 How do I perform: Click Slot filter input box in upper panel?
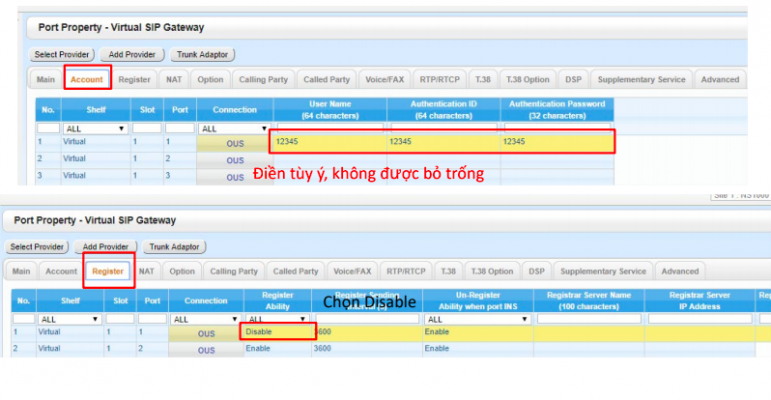click(x=146, y=128)
